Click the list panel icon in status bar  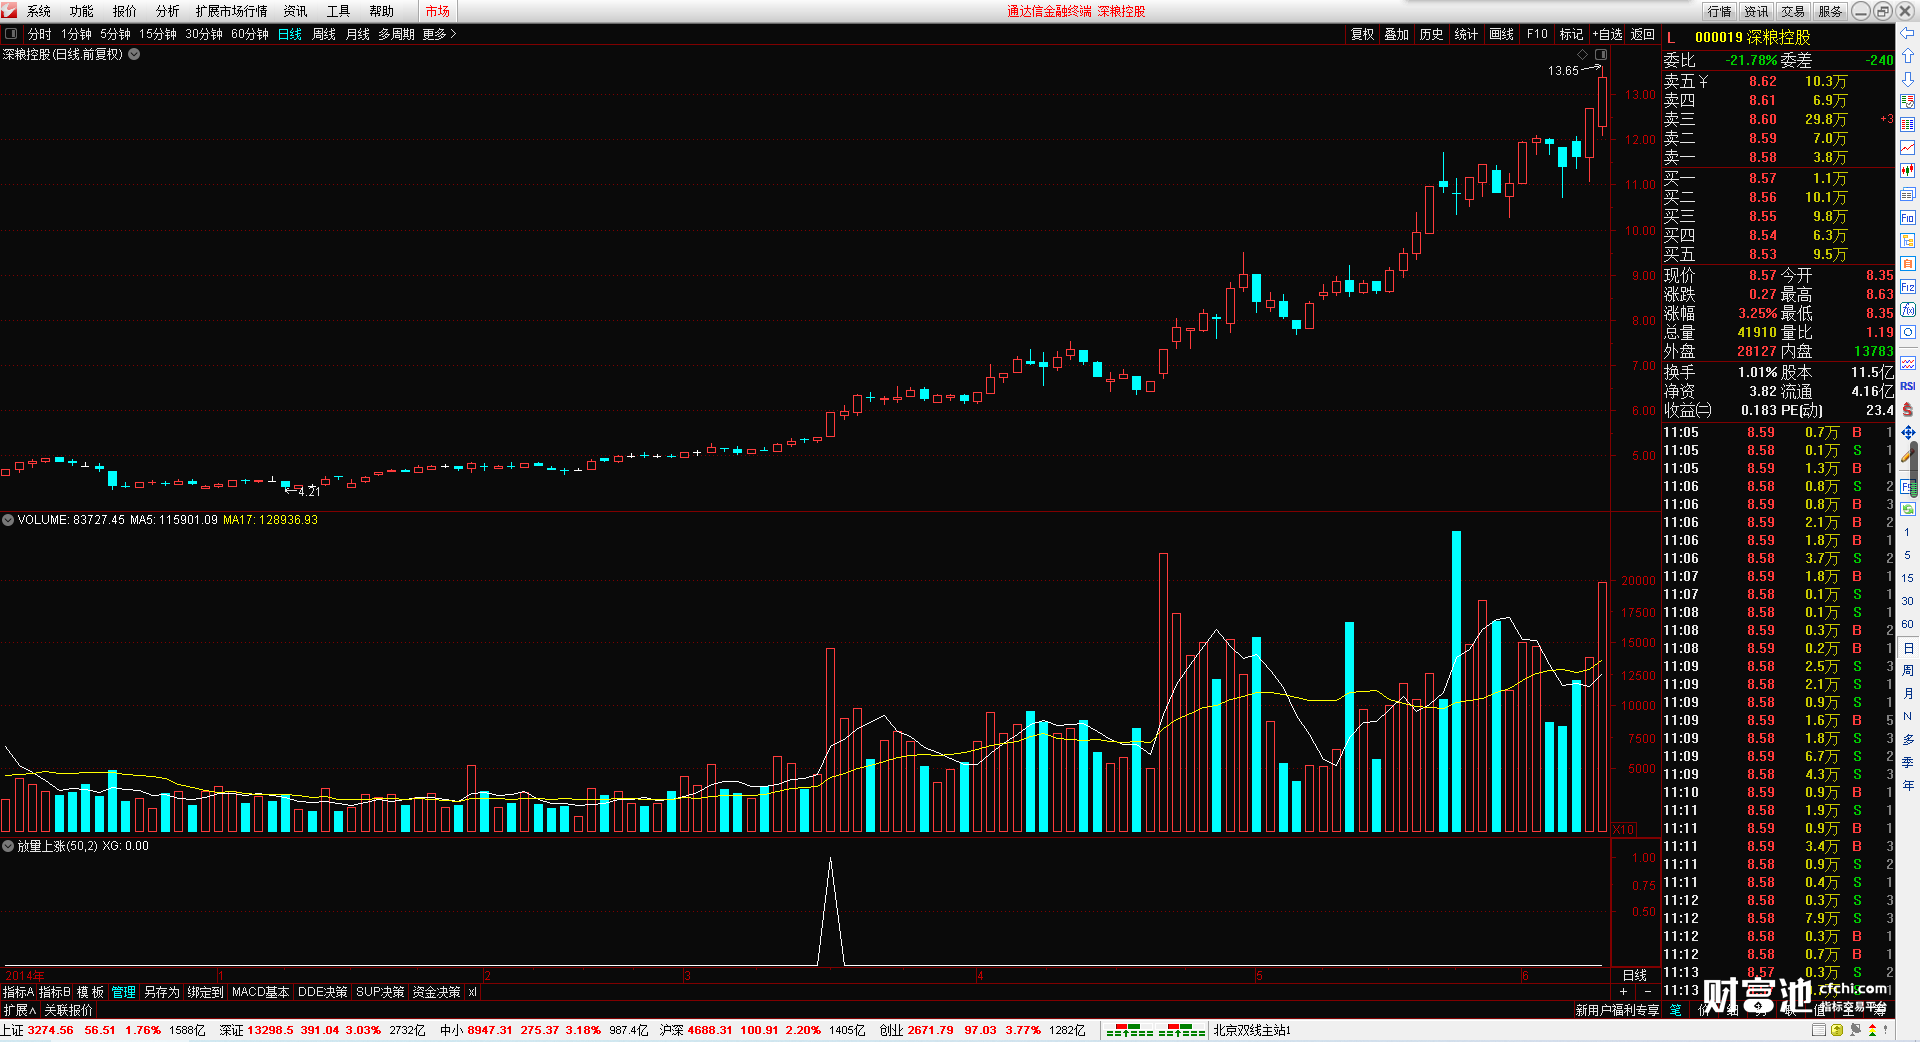click(1819, 1030)
